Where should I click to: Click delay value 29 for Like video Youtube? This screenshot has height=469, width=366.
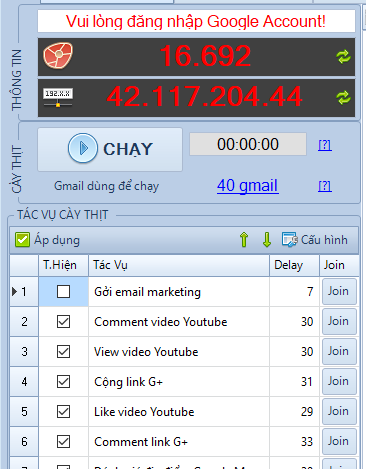pos(307,412)
